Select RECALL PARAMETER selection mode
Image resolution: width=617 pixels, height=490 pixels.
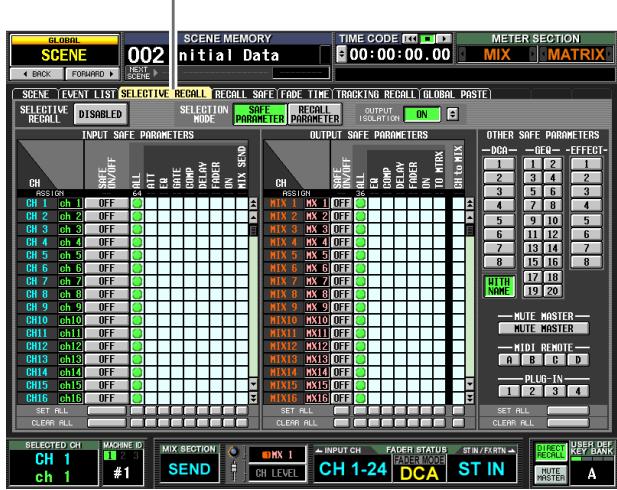315,114
